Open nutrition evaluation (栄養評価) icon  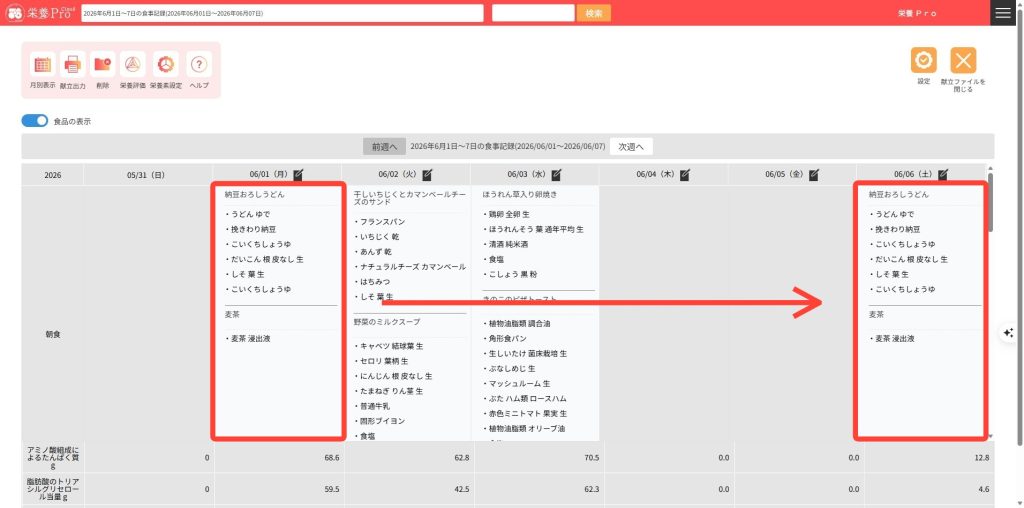tap(133, 65)
